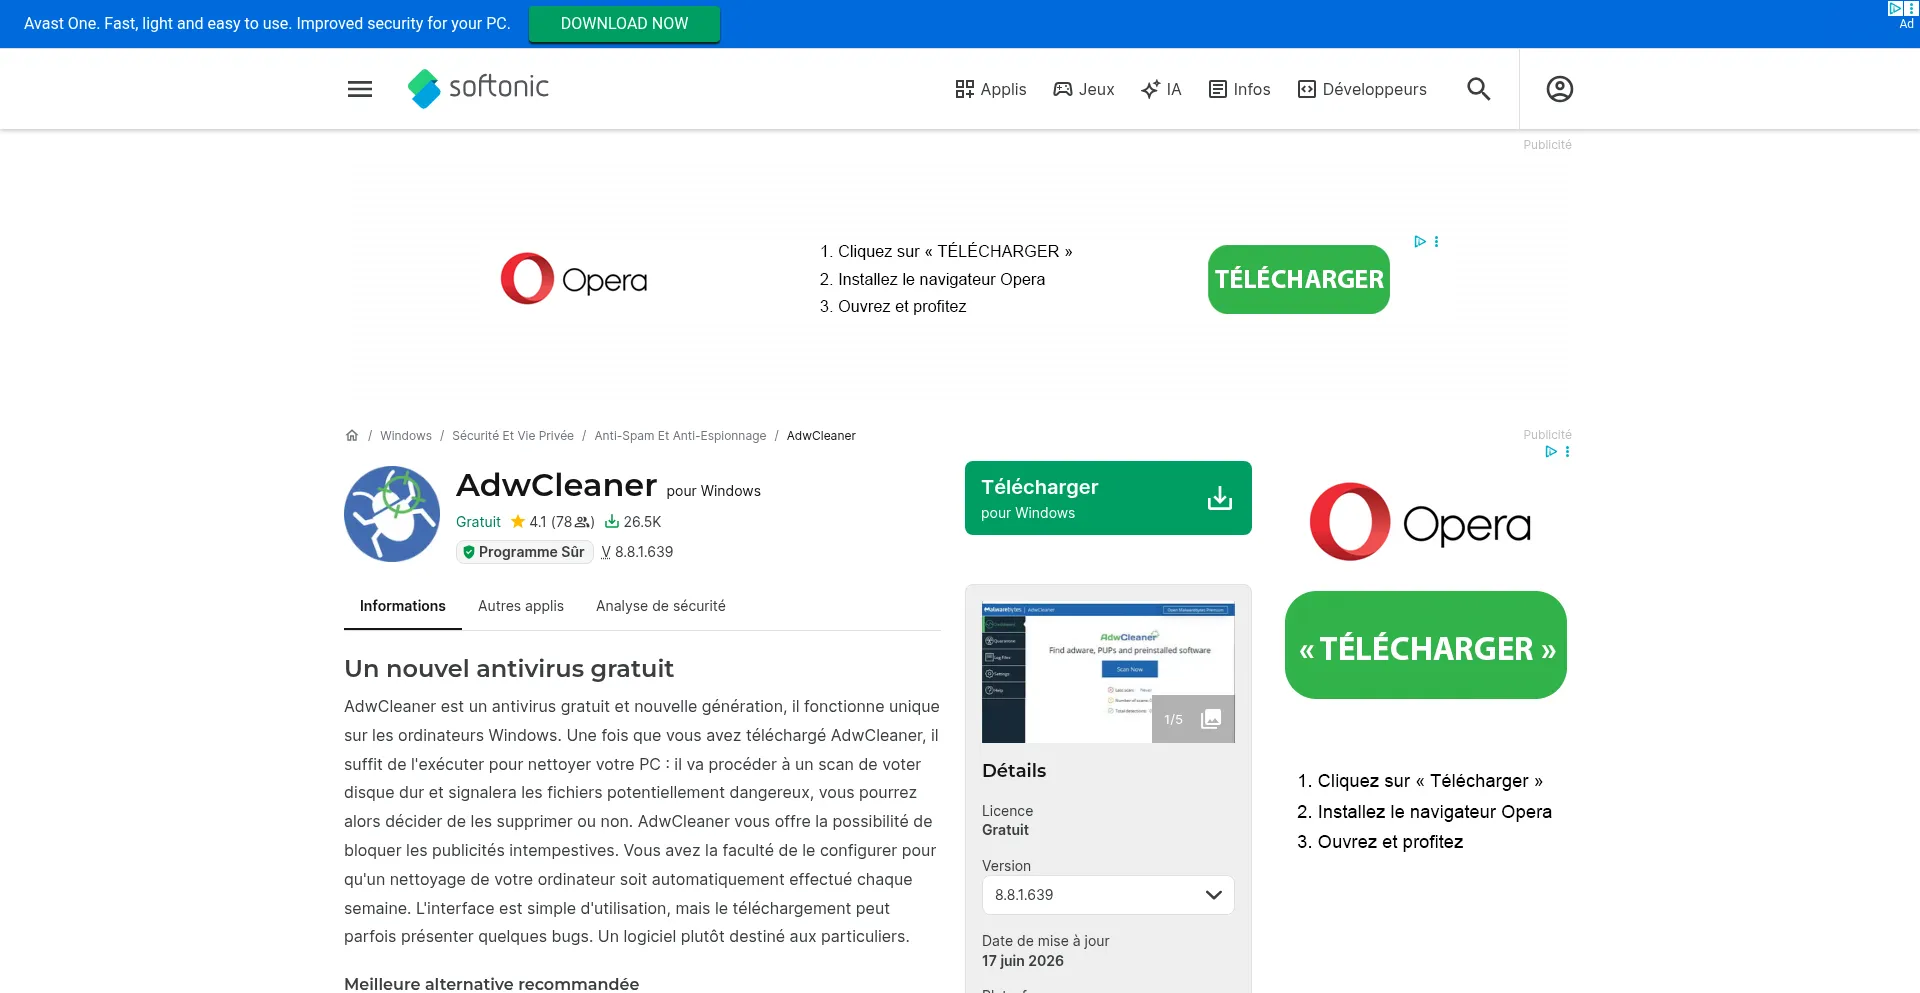Click the AdwCleaner app icon
Screen dimensions: 1920x993
[x=392, y=514]
